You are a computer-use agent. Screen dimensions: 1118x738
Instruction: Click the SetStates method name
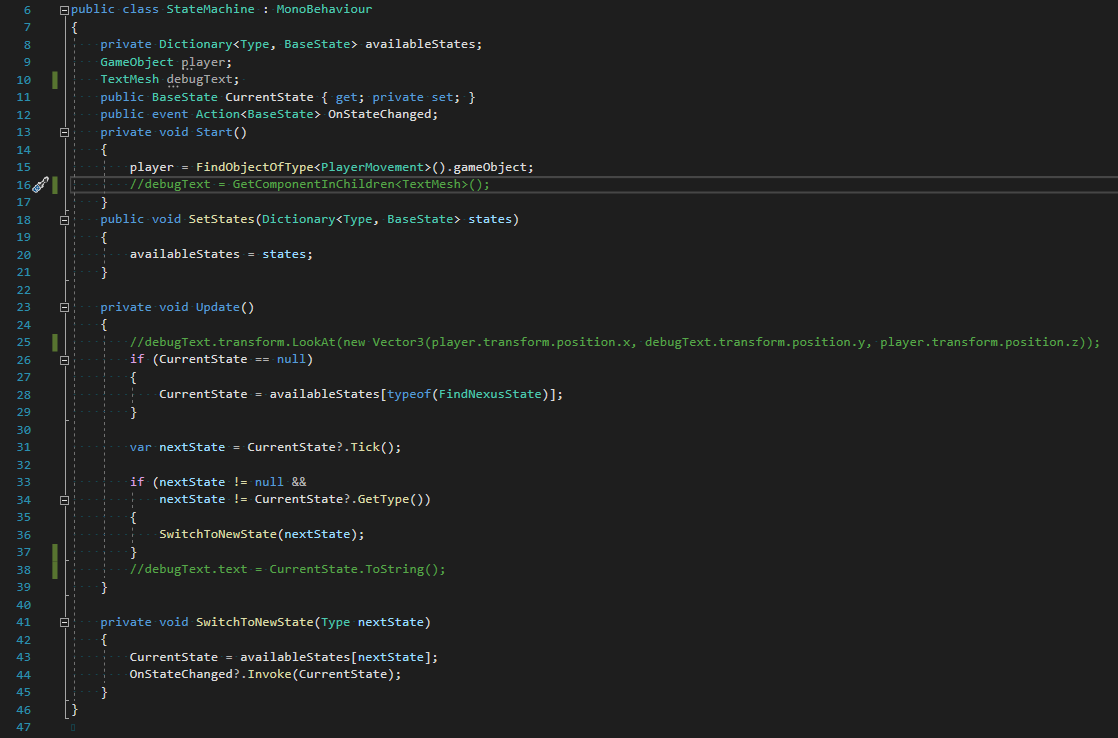pos(221,219)
